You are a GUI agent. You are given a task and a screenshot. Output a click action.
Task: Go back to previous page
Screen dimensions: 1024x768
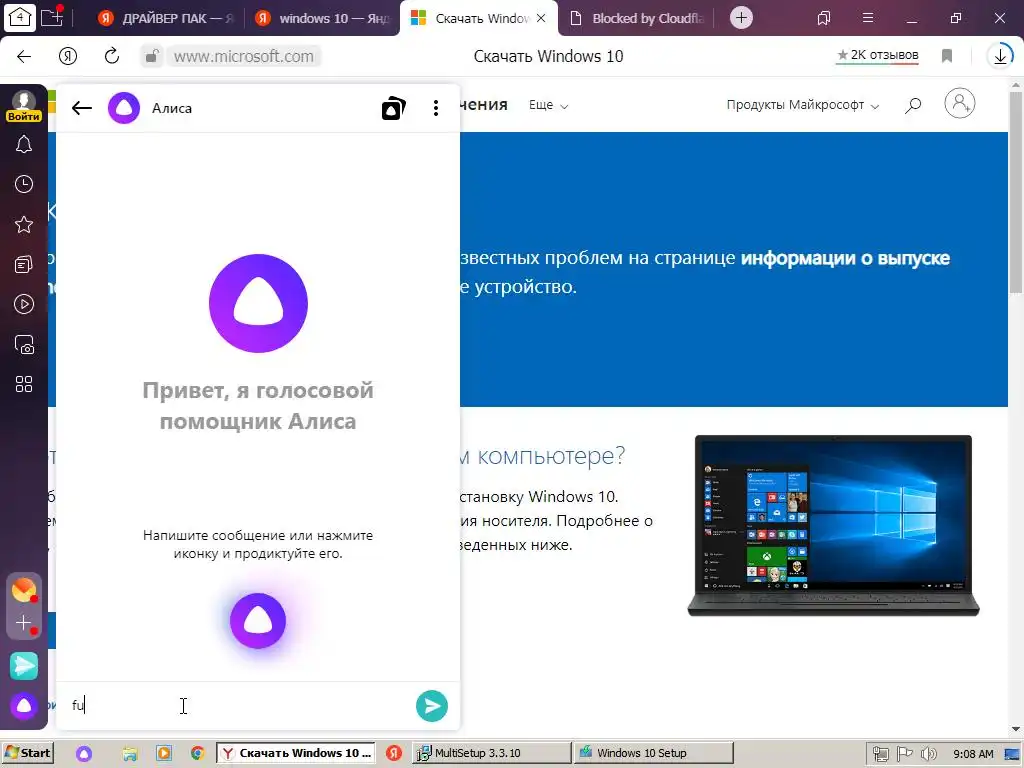(x=24, y=56)
